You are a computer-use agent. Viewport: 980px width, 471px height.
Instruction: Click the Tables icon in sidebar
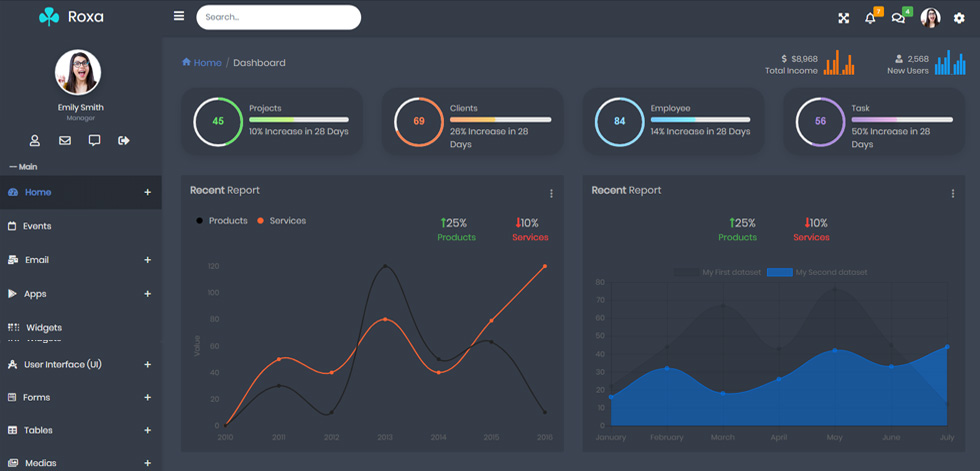(12, 430)
